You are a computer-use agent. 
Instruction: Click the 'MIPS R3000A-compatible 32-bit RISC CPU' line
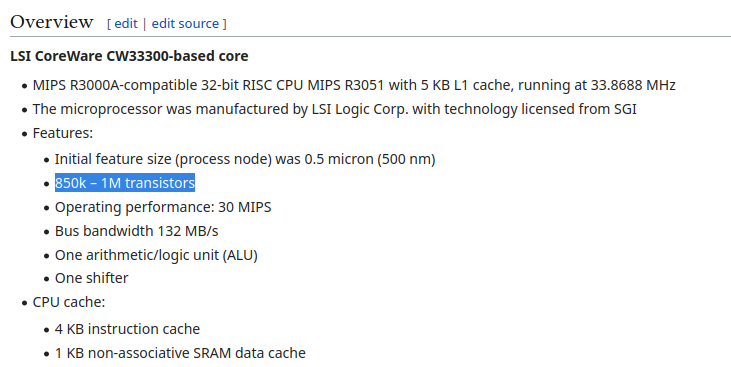coord(354,85)
